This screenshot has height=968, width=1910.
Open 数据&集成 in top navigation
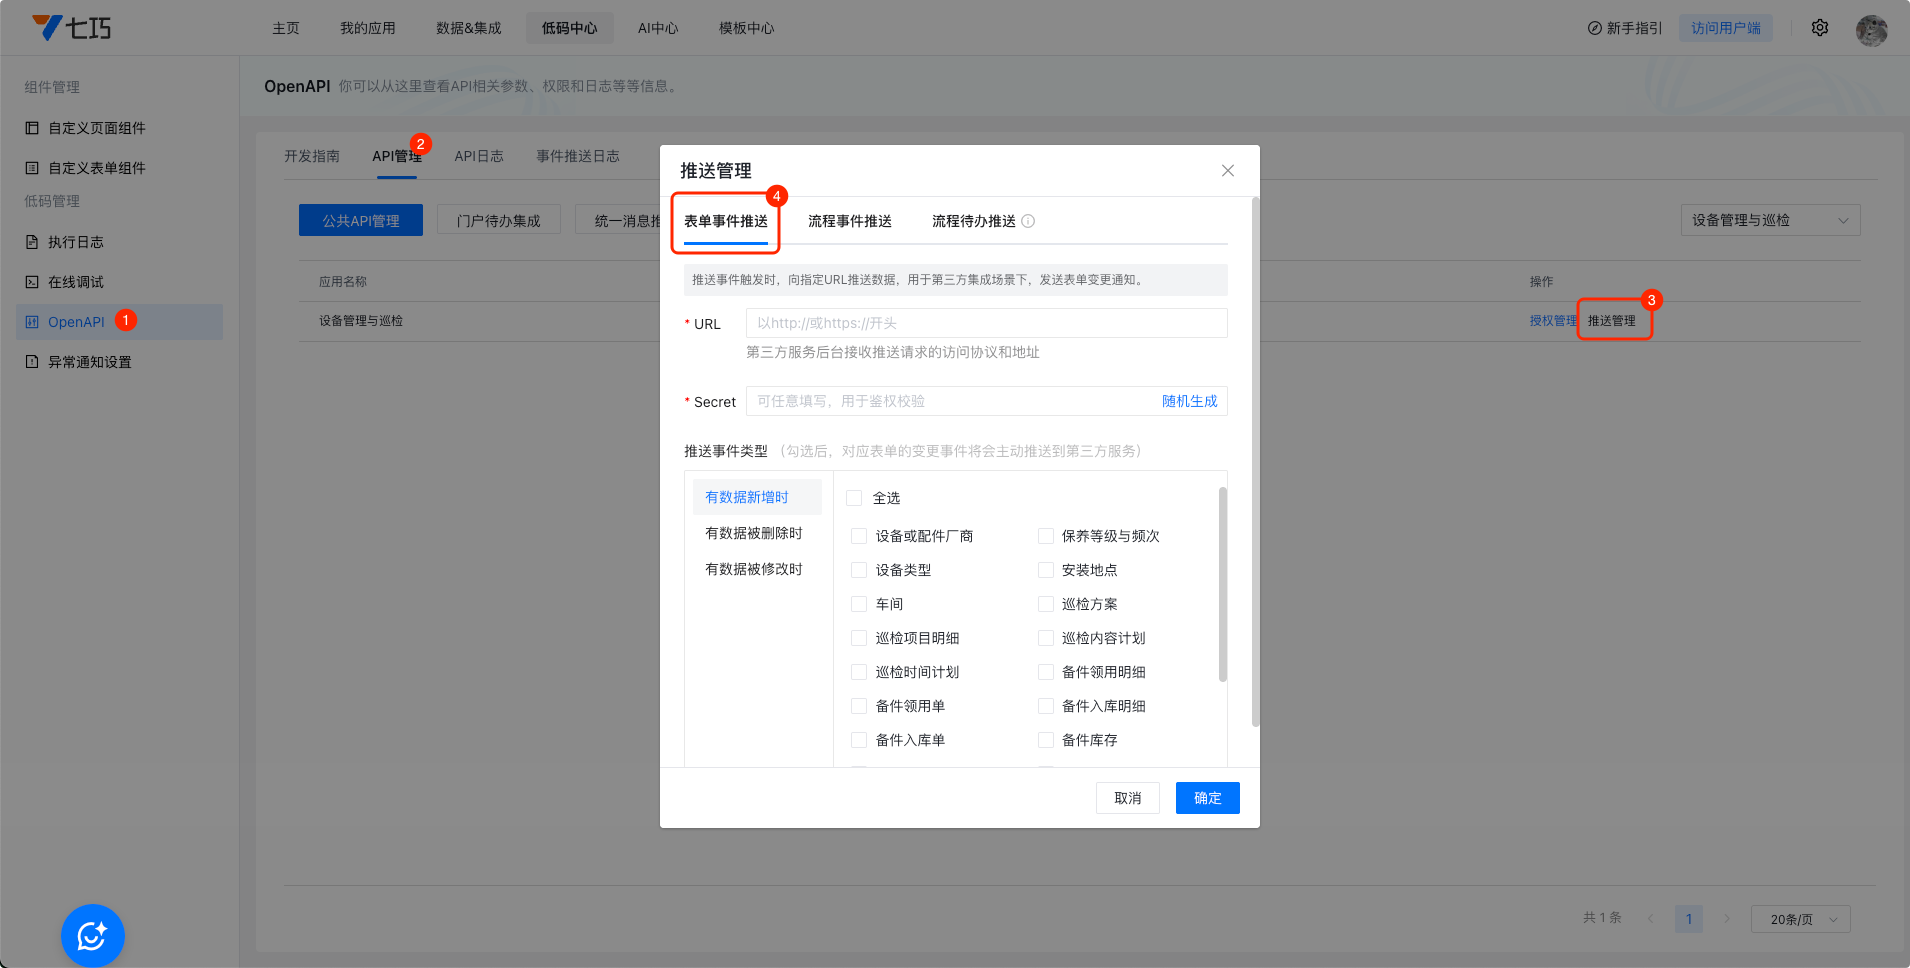coord(469,28)
